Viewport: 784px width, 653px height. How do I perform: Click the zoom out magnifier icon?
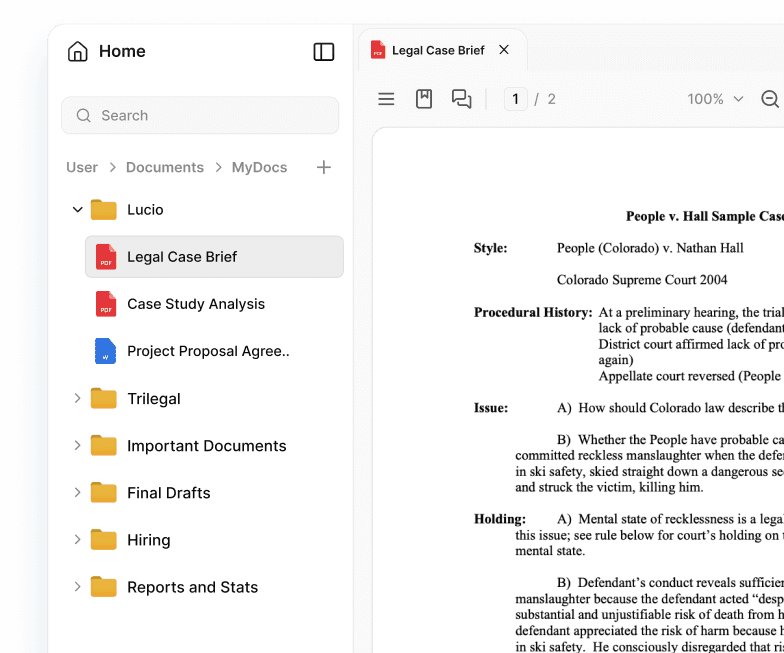point(770,99)
